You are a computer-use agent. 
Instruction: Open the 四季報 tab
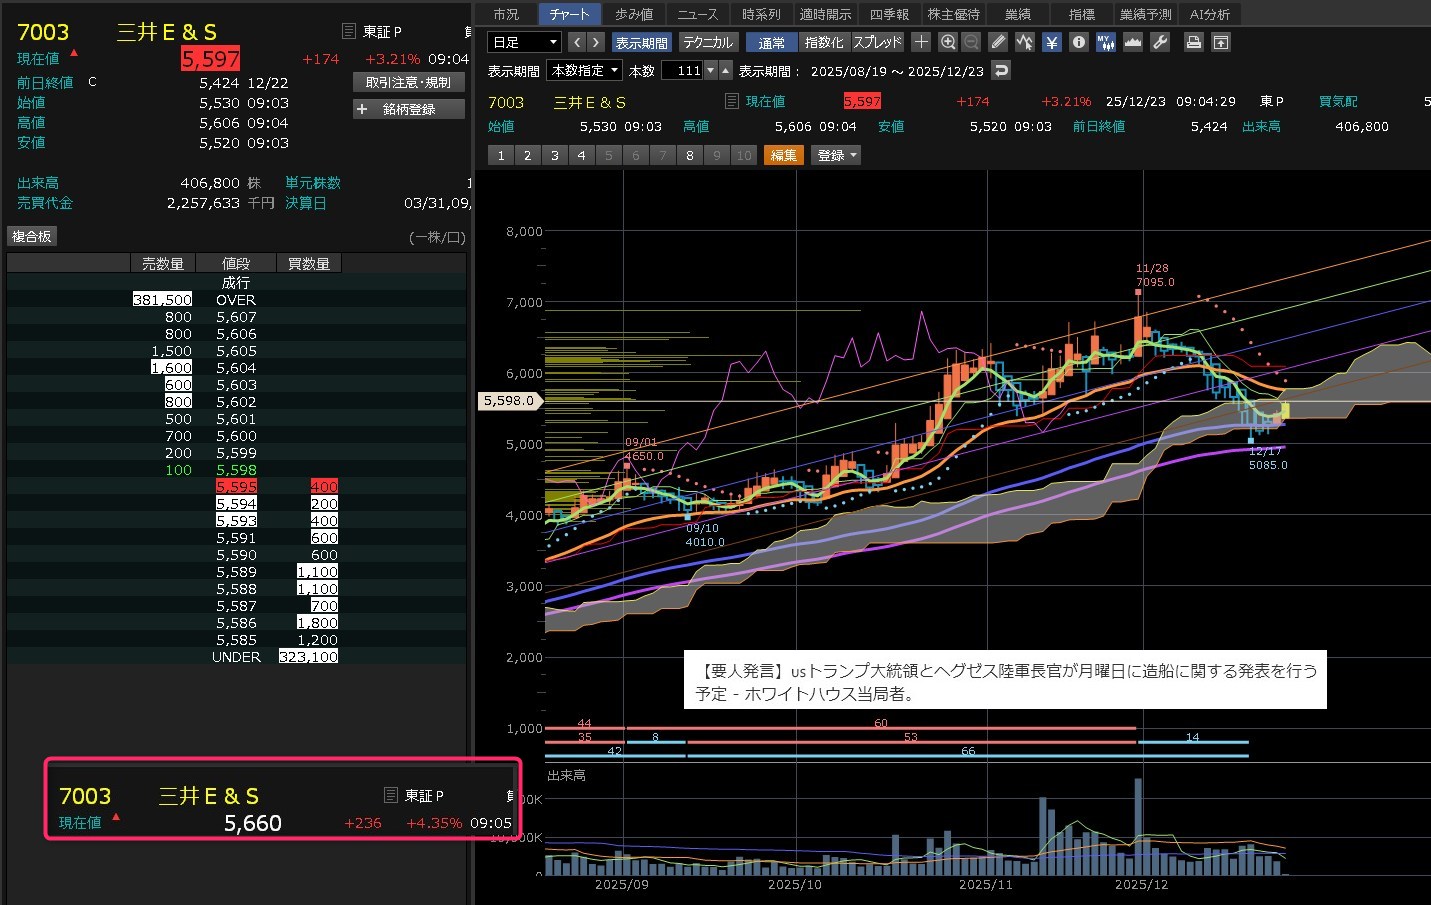pos(889,14)
